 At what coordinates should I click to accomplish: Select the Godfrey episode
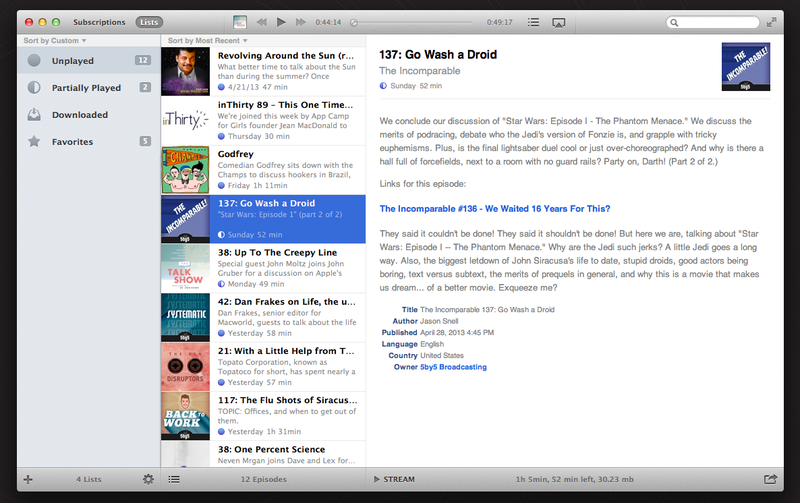[263, 170]
